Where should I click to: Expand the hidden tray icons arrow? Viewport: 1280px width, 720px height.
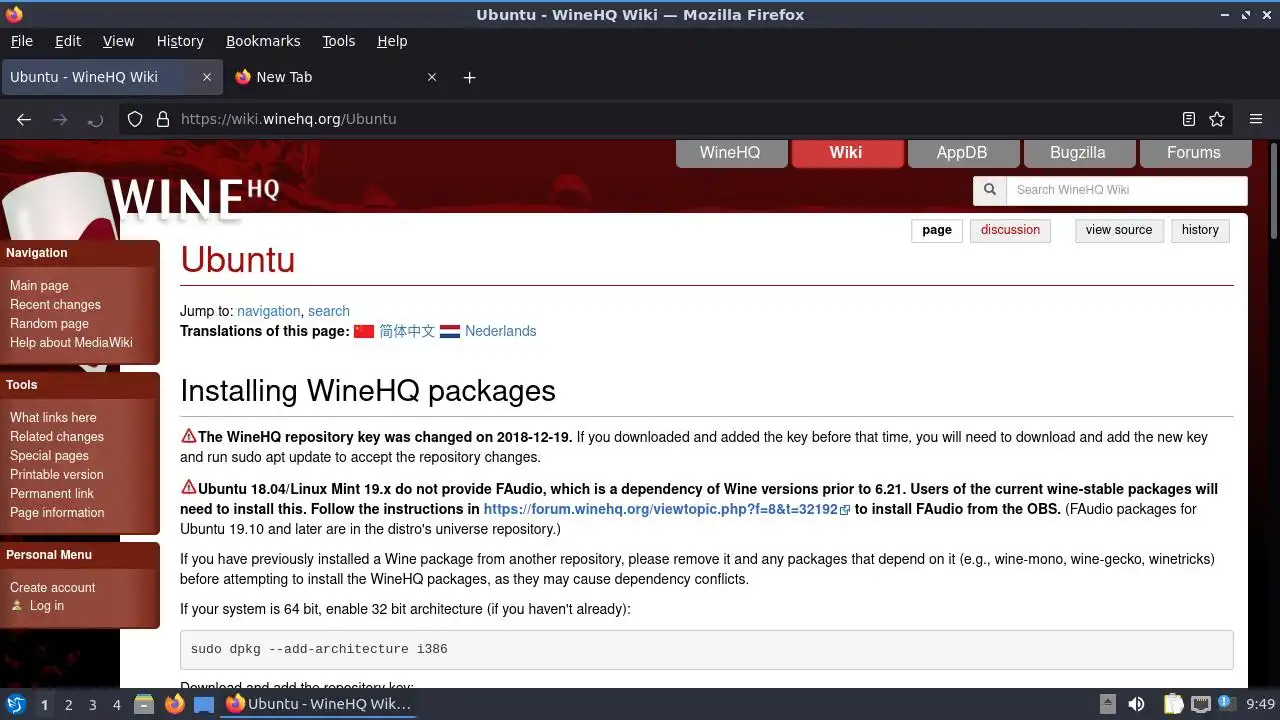[1107, 704]
